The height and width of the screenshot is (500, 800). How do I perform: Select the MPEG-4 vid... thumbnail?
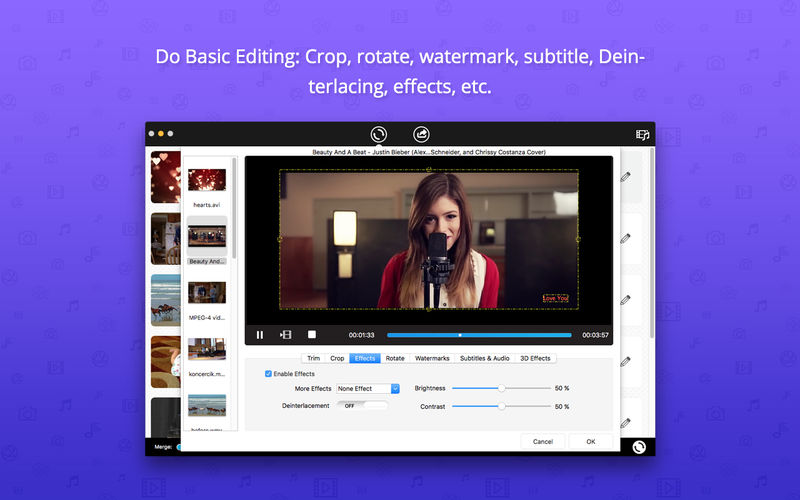pyautogui.click(x=207, y=293)
